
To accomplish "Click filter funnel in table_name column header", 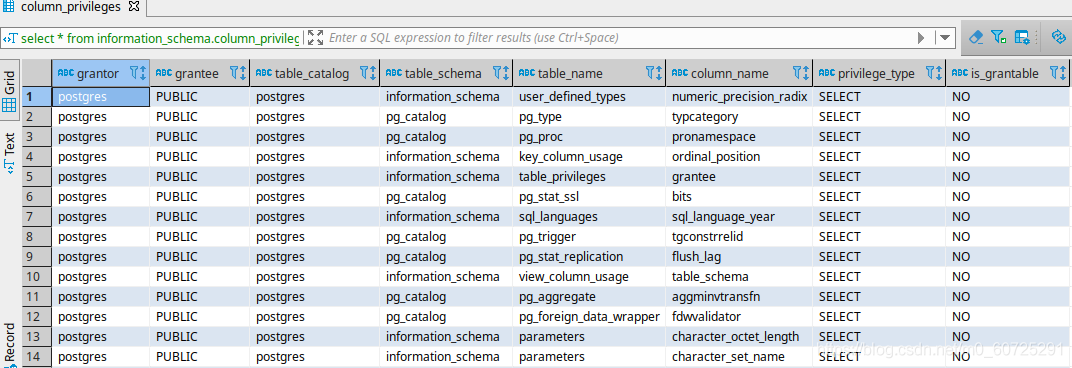I will point(649,73).
